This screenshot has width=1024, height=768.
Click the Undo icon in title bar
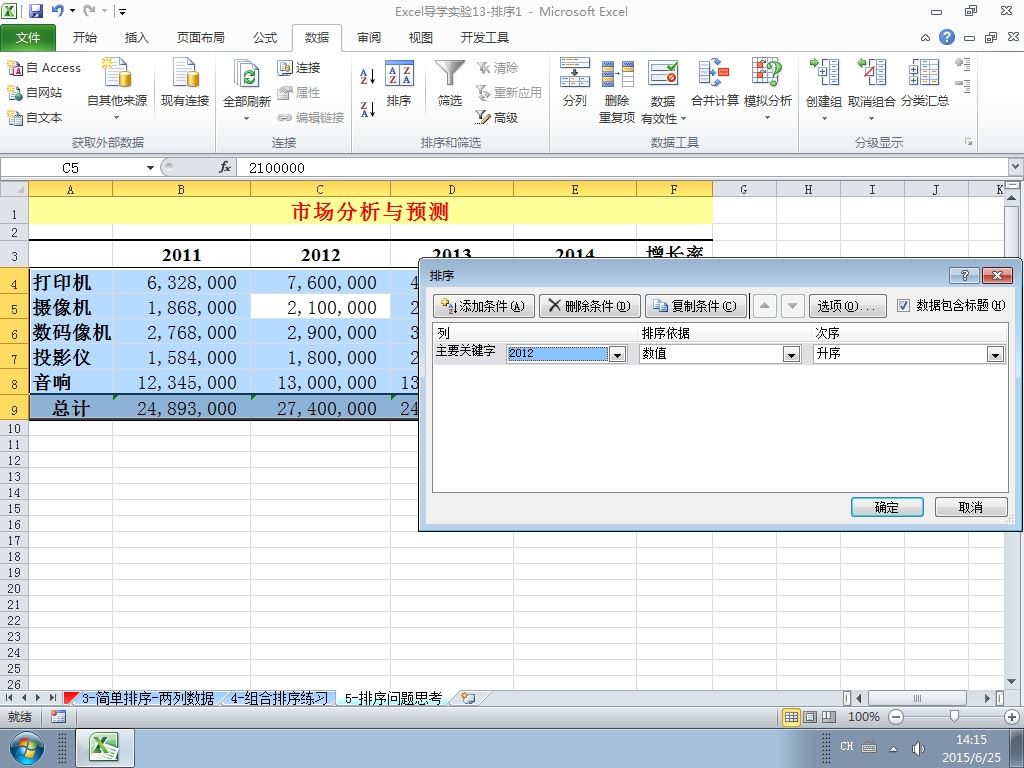coord(58,11)
